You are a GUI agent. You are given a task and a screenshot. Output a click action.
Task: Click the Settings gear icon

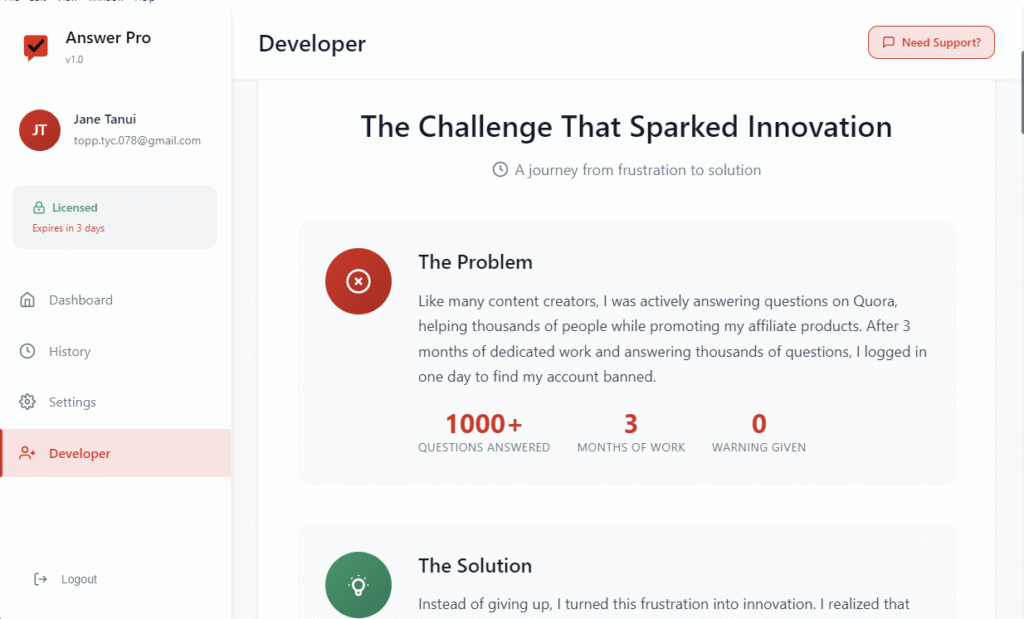point(27,402)
